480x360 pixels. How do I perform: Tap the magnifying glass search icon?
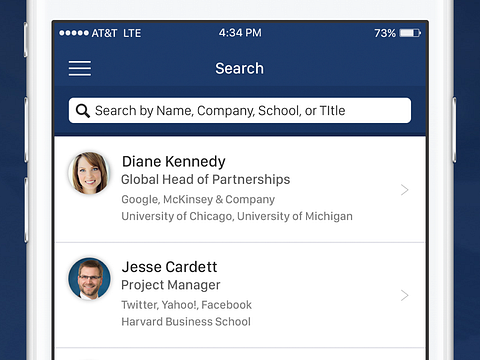83,111
